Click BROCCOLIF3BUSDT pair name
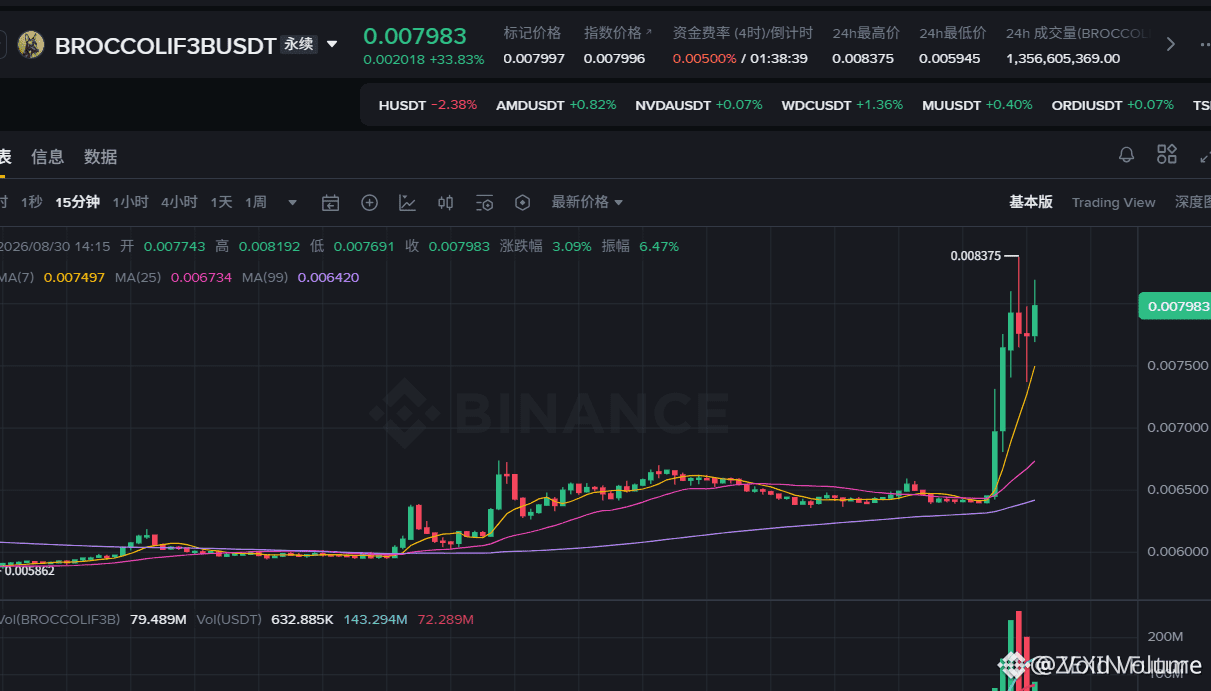Viewport: 1211px width, 691px height. tap(165, 46)
